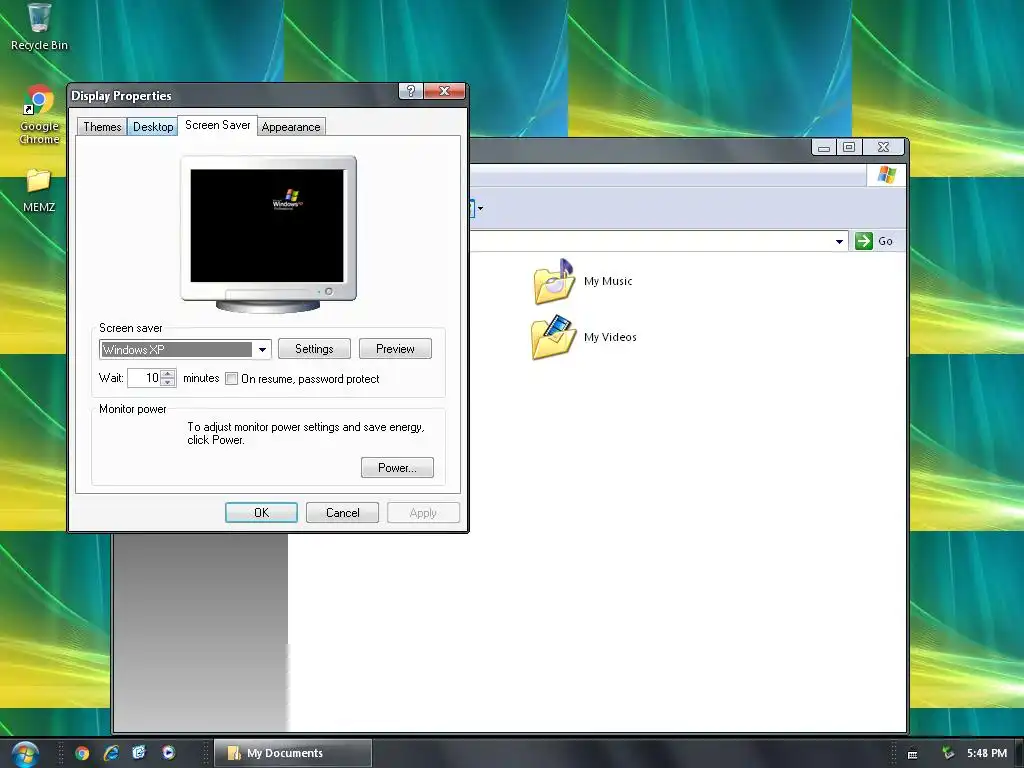Launch Internet Explorer from quick launch

click(111, 753)
